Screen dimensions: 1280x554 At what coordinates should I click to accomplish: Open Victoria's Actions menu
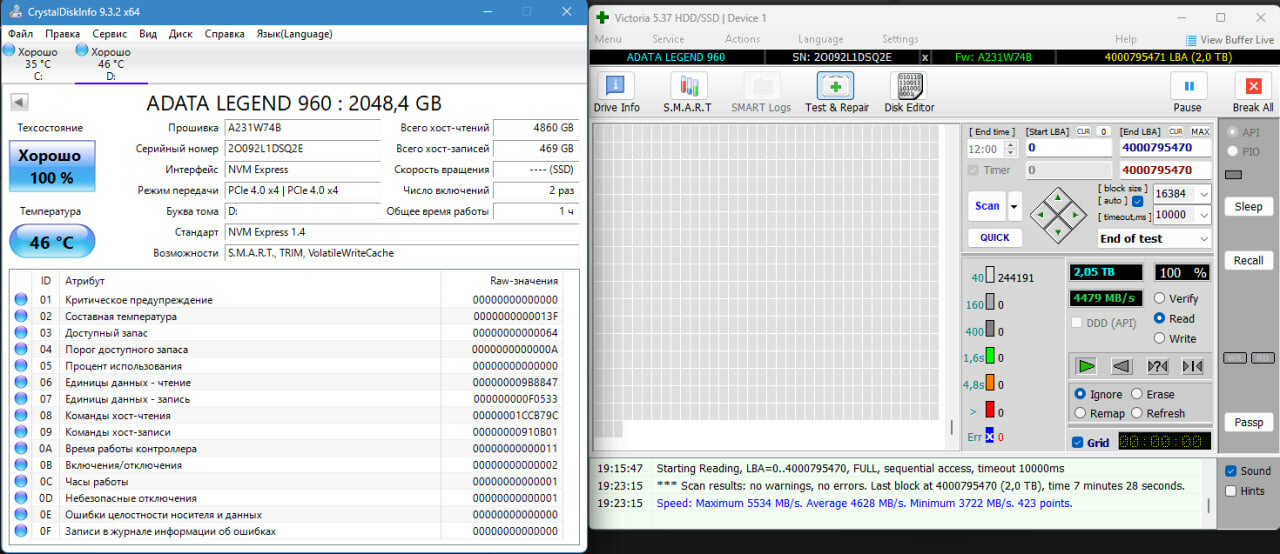[x=742, y=39]
